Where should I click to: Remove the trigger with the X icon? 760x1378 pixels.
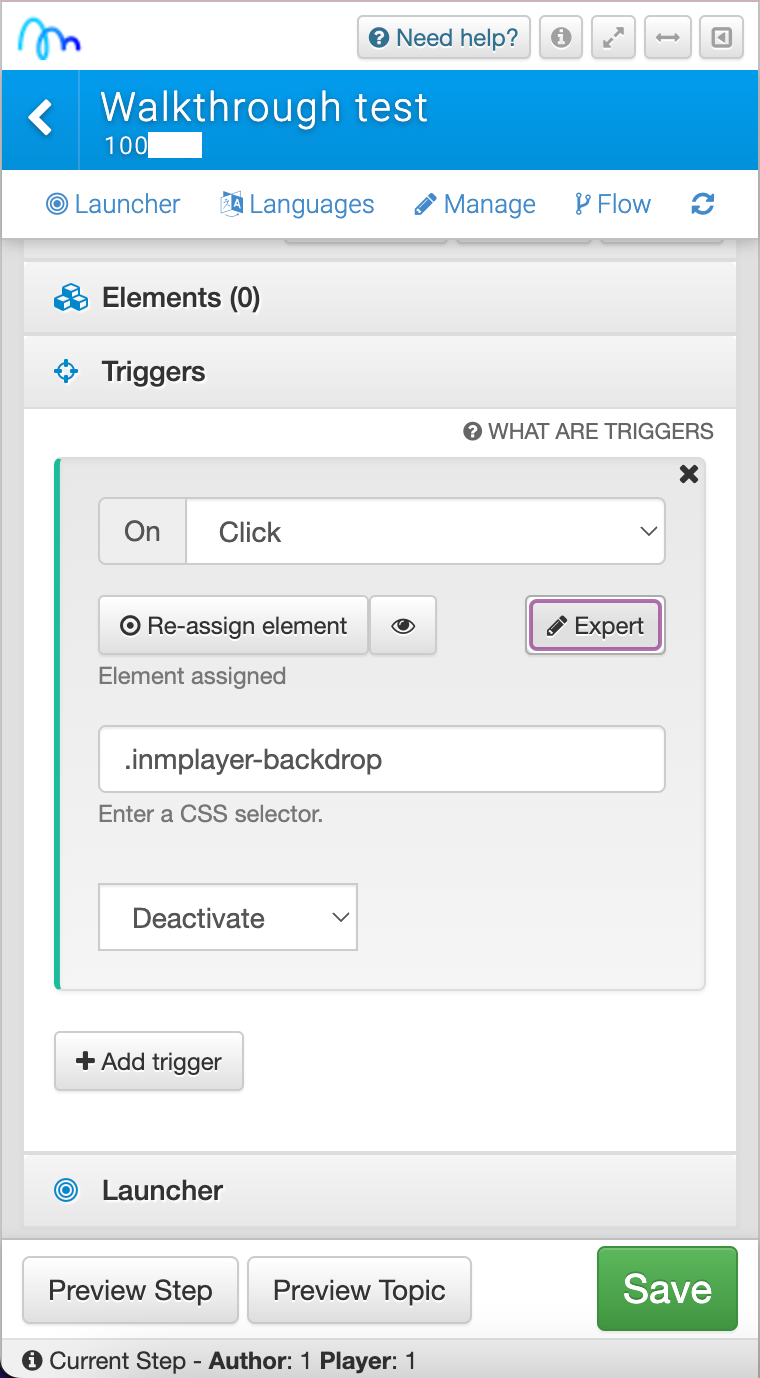(x=689, y=474)
